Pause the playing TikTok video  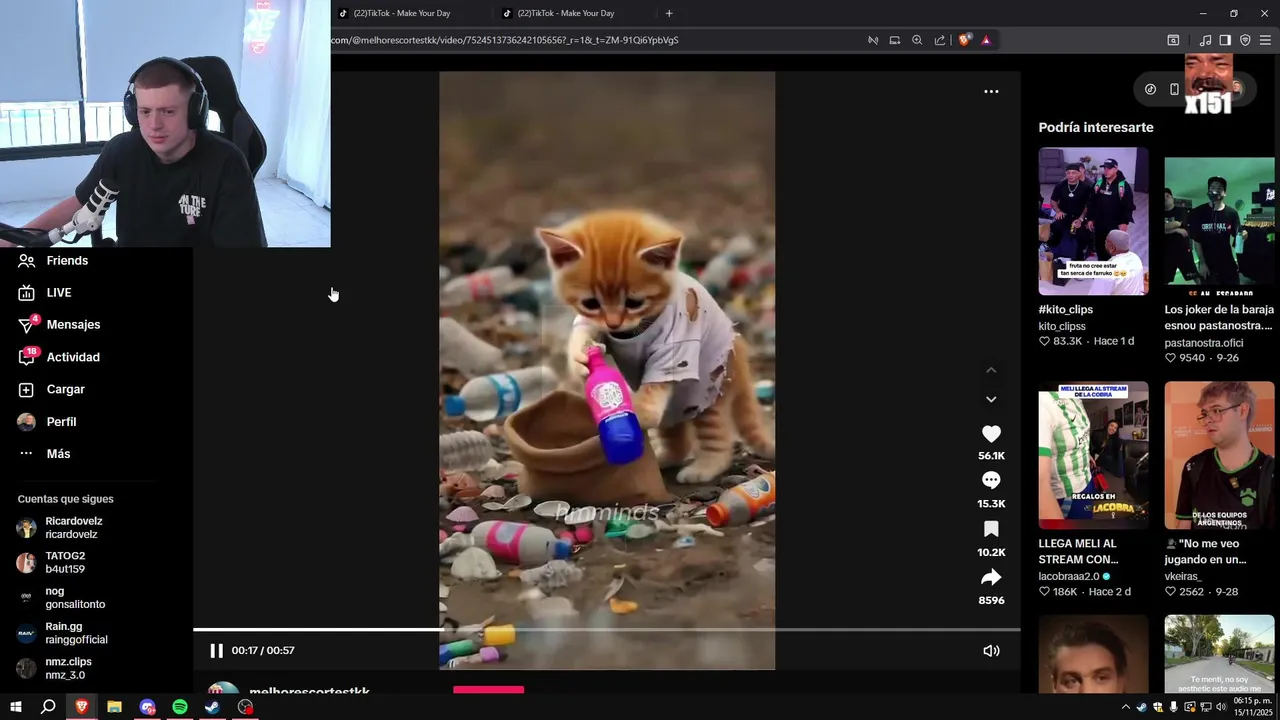[216, 650]
